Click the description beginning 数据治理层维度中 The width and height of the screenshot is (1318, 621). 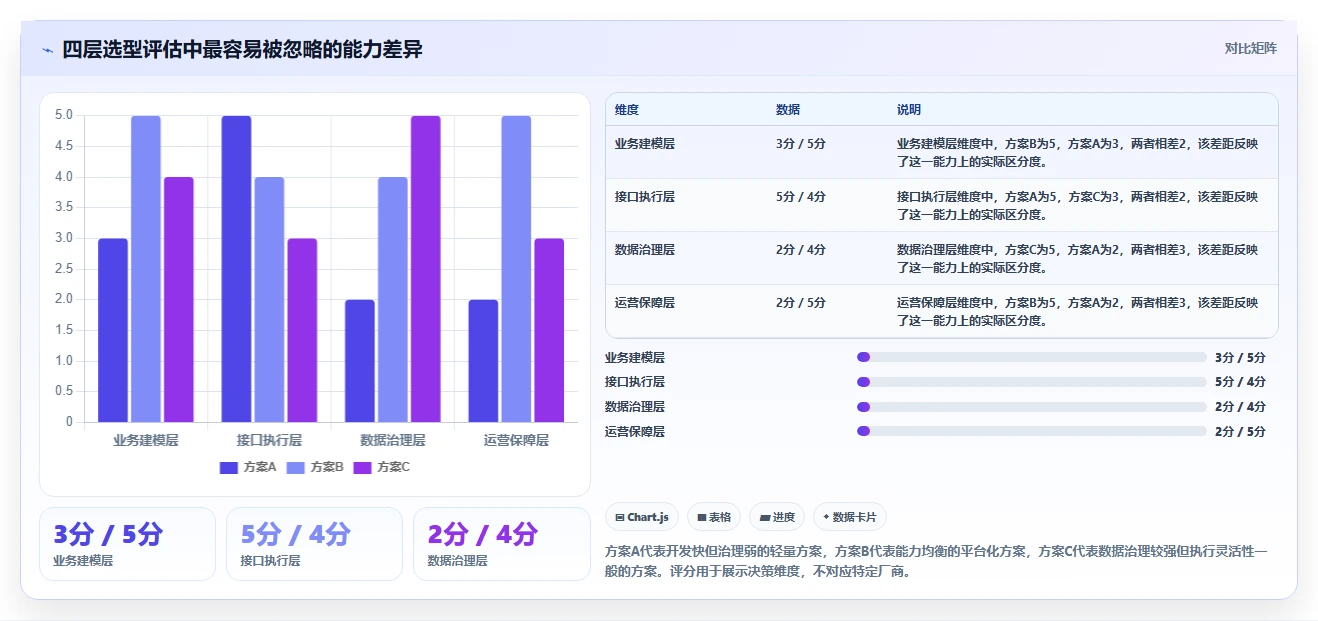[1078, 258]
